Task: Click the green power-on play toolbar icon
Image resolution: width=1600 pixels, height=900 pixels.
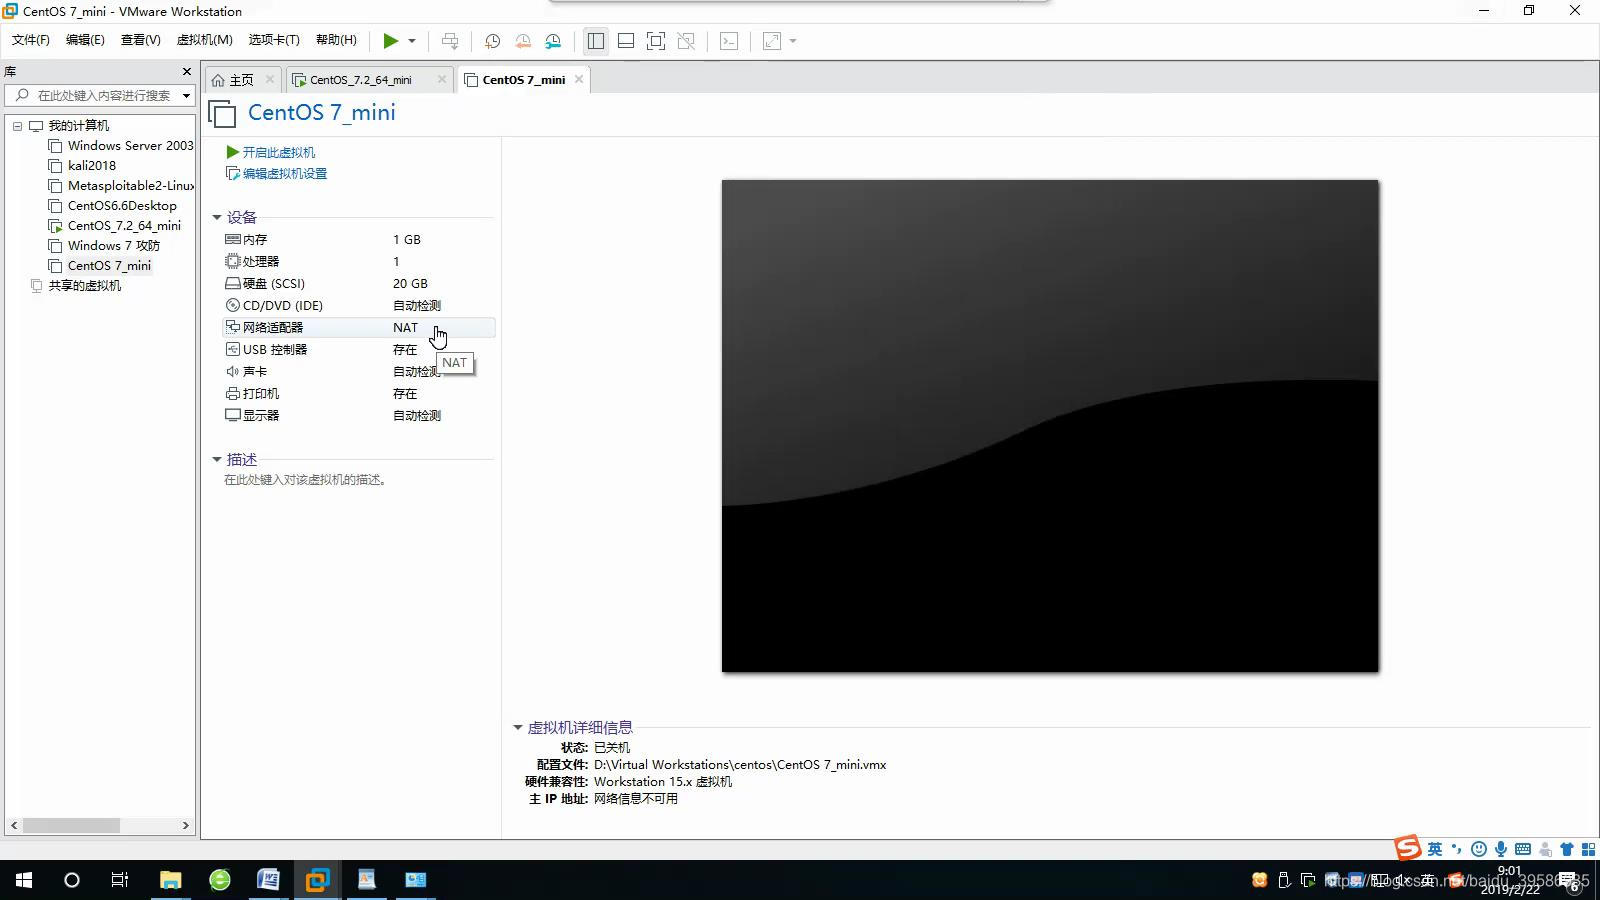Action: point(390,41)
